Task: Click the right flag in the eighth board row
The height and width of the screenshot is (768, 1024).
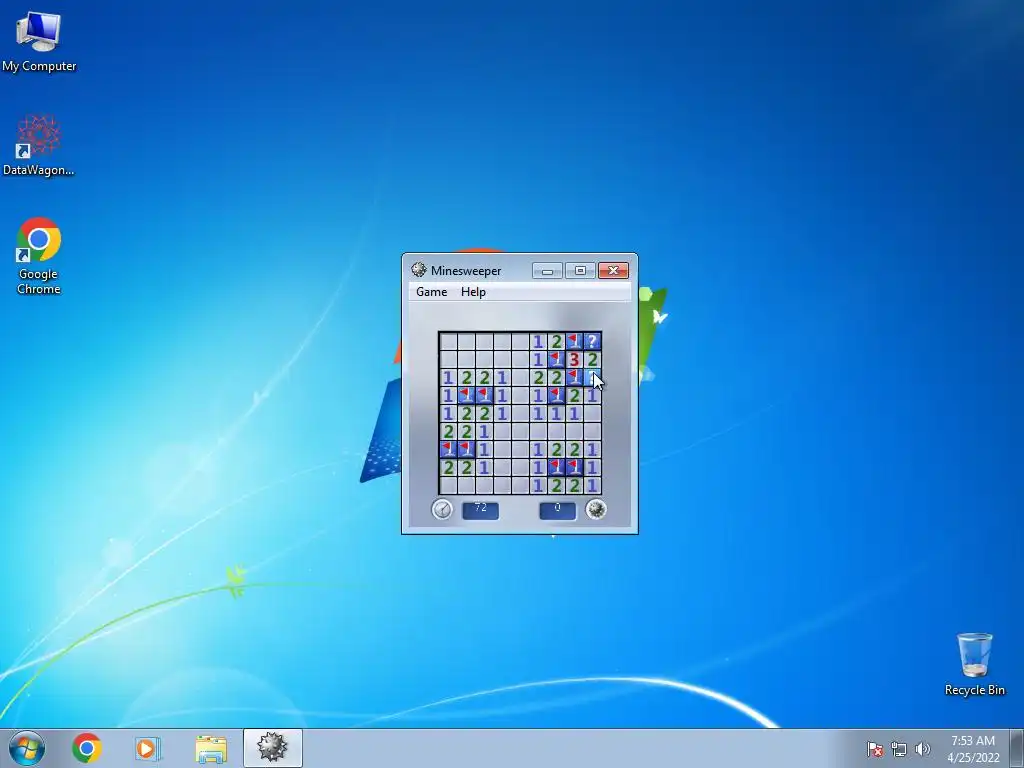Action: coord(574,467)
